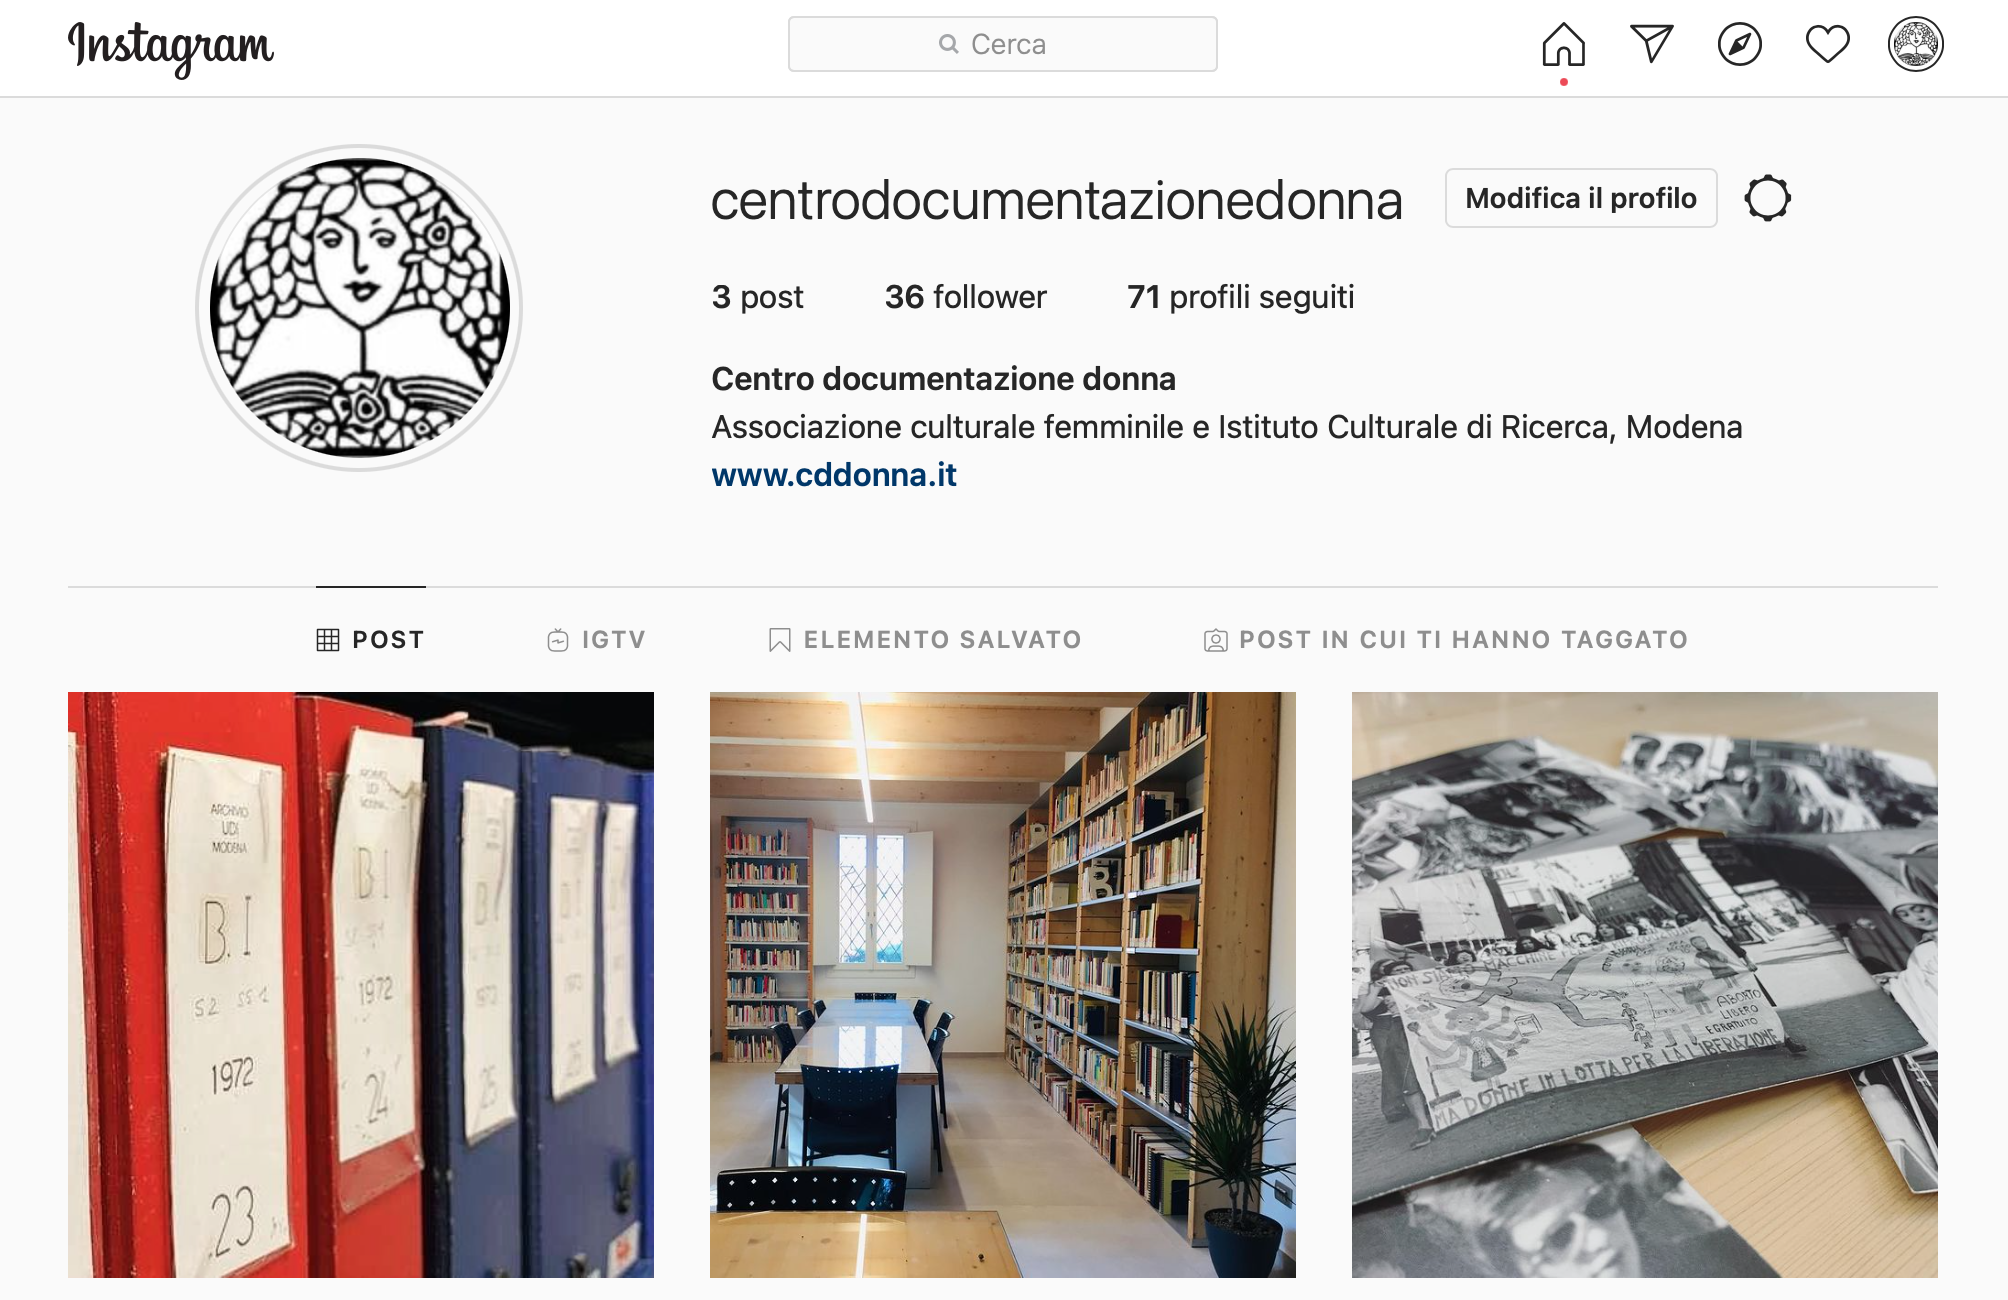Image resolution: width=2008 pixels, height=1300 pixels.
Task: Open the library bookshelves post
Action: pos(1003,985)
